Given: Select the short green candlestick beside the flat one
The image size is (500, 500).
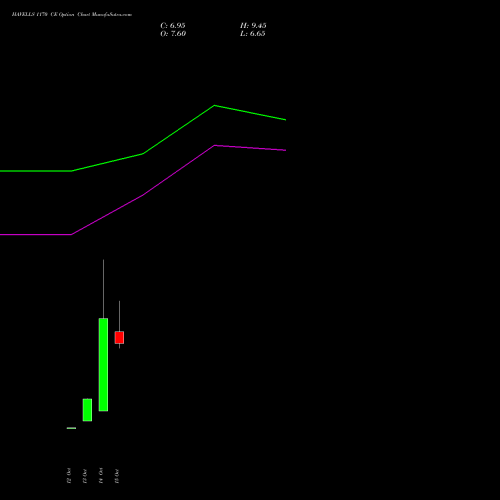Looking at the screenshot, I should point(87,410).
